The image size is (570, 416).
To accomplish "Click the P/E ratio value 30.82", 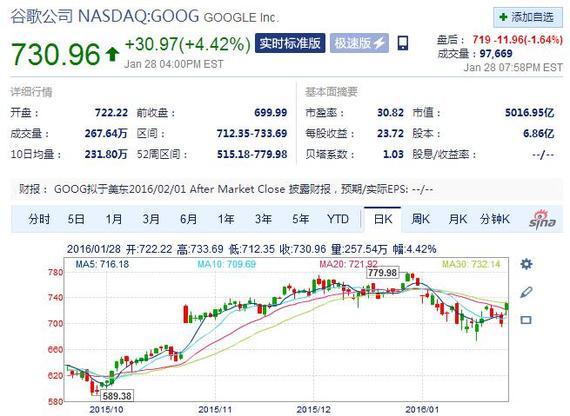I will (390, 113).
